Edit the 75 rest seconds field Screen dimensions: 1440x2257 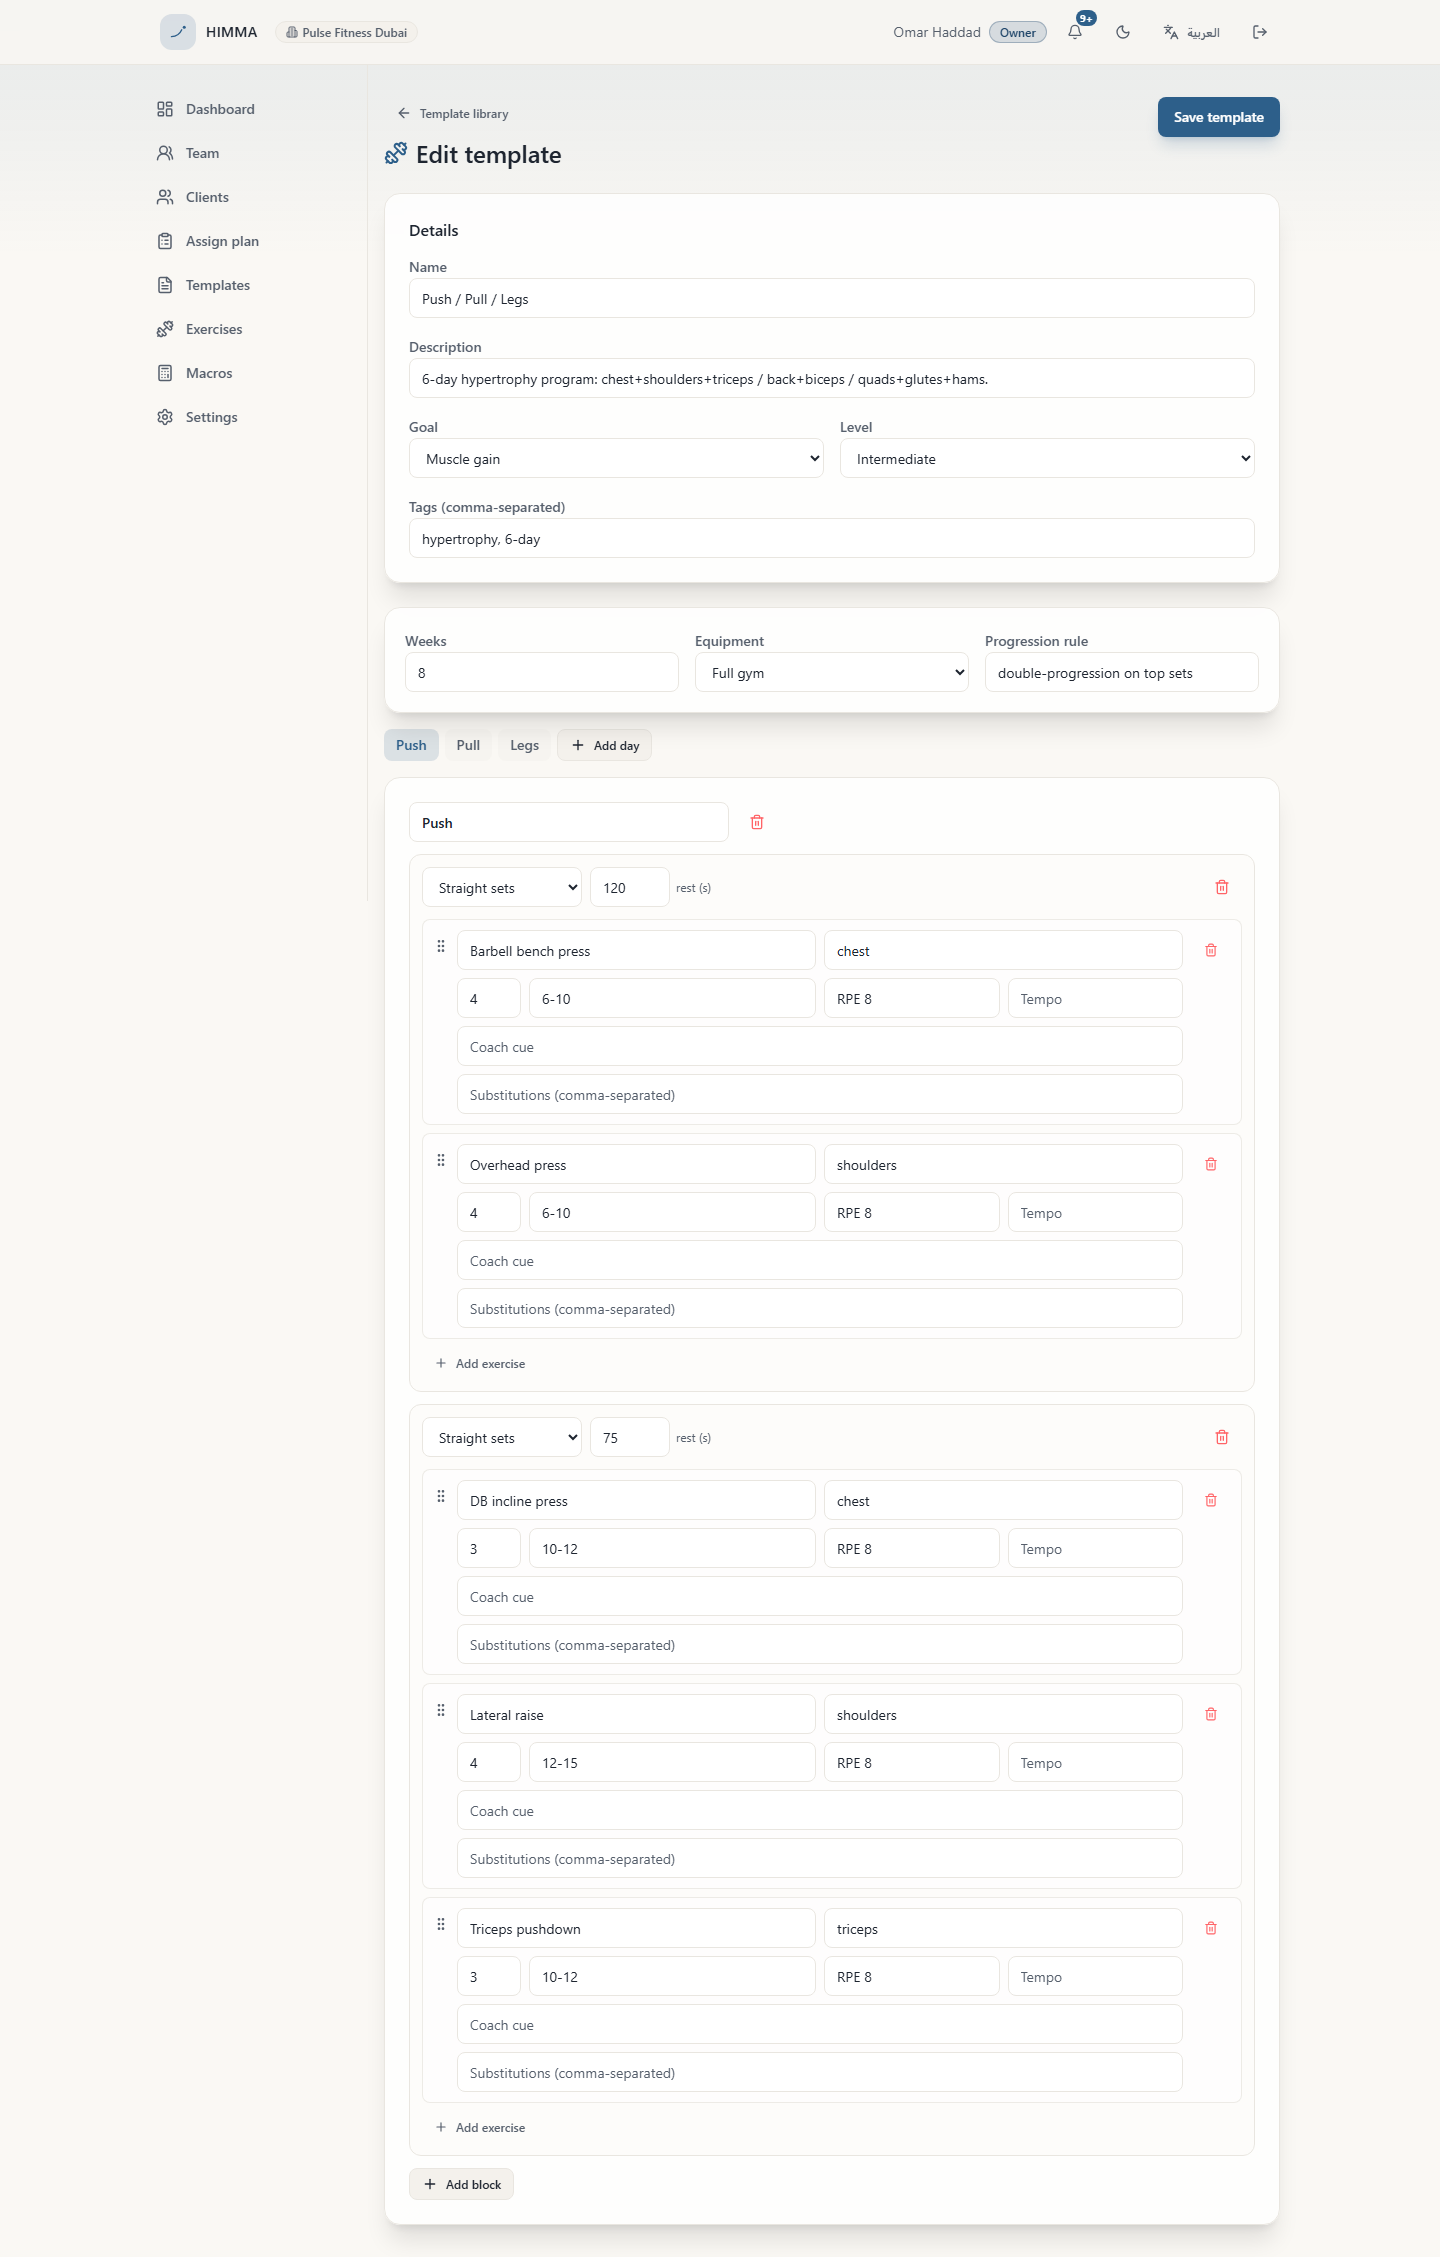[x=630, y=1437]
